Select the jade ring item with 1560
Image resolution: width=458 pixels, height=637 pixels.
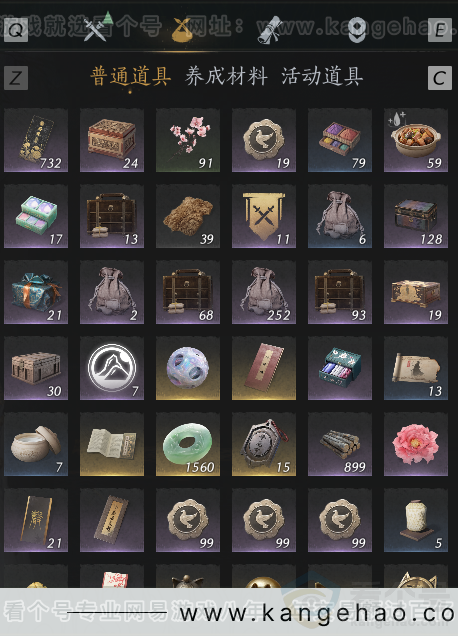click(188, 444)
